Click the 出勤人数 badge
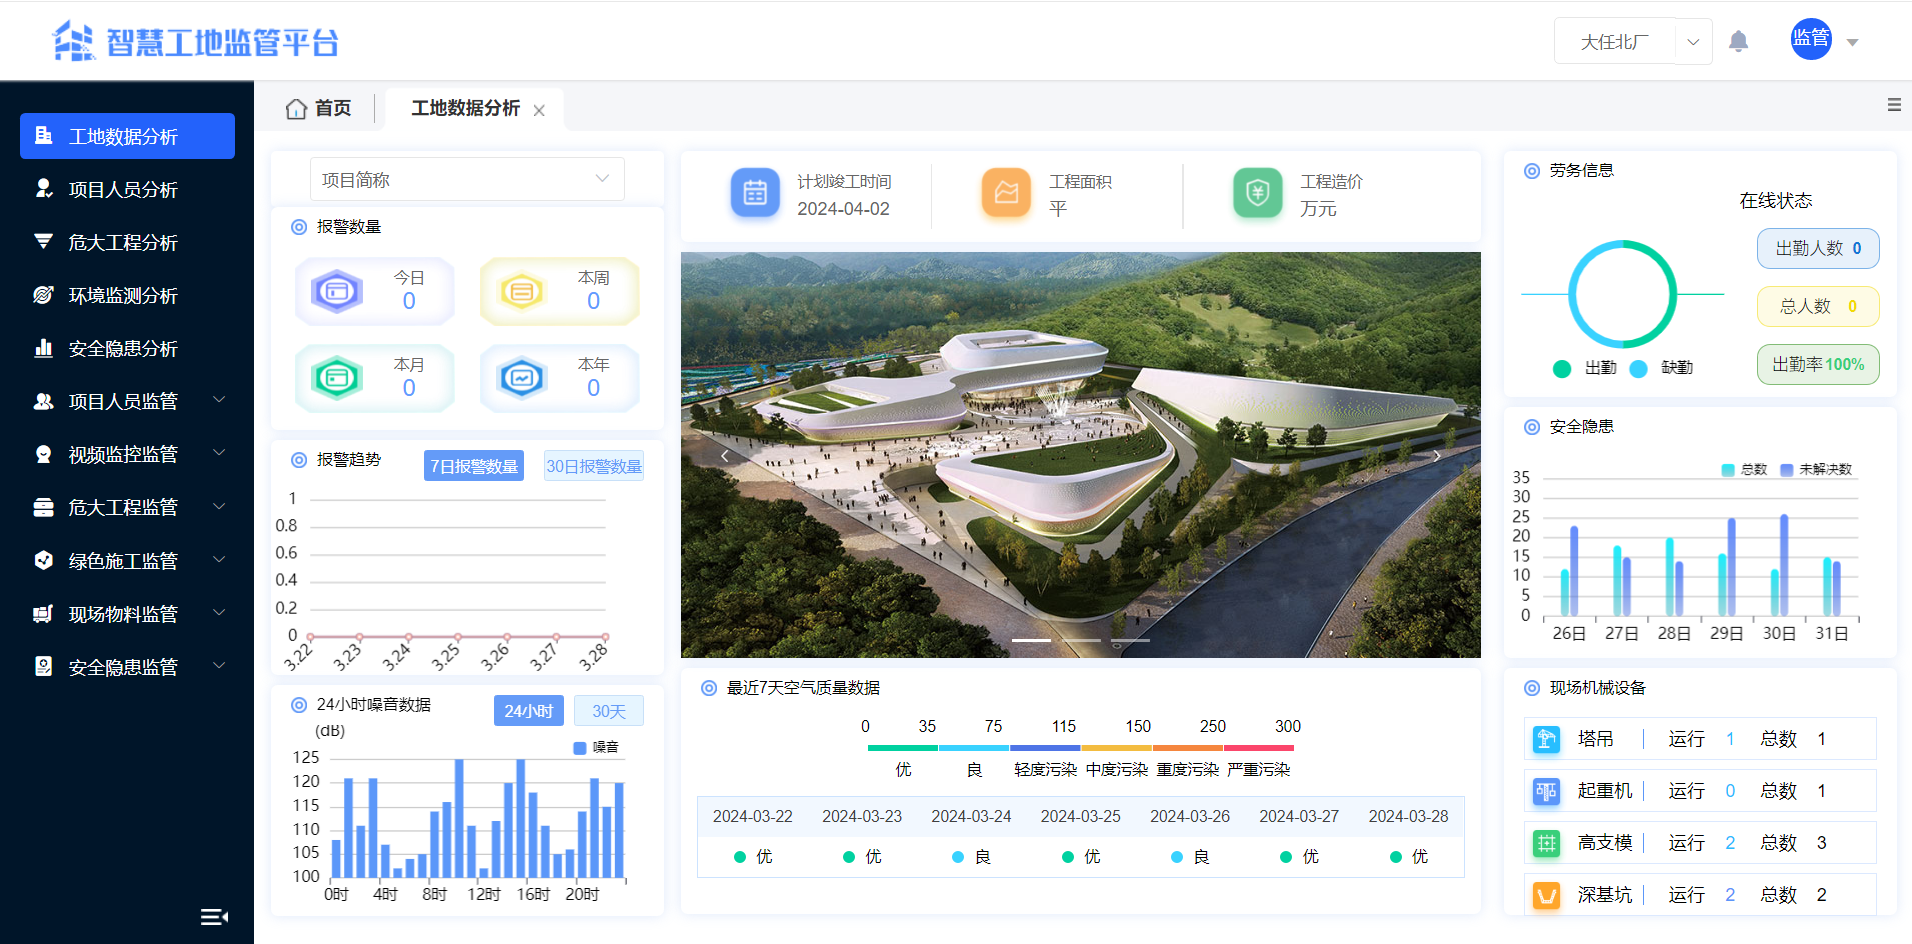This screenshot has width=1912, height=944. pyautogui.click(x=1818, y=248)
